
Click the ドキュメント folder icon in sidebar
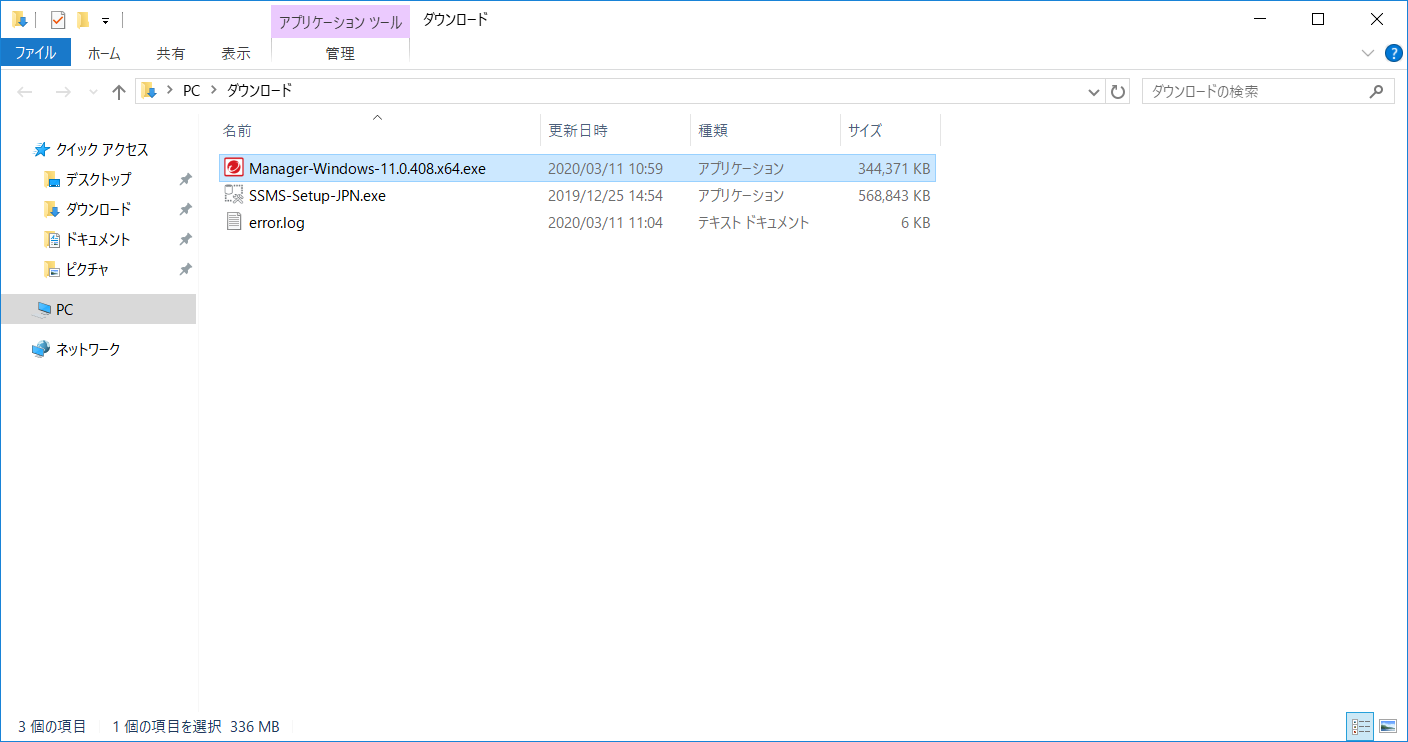pyautogui.click(x=52, y=240)
